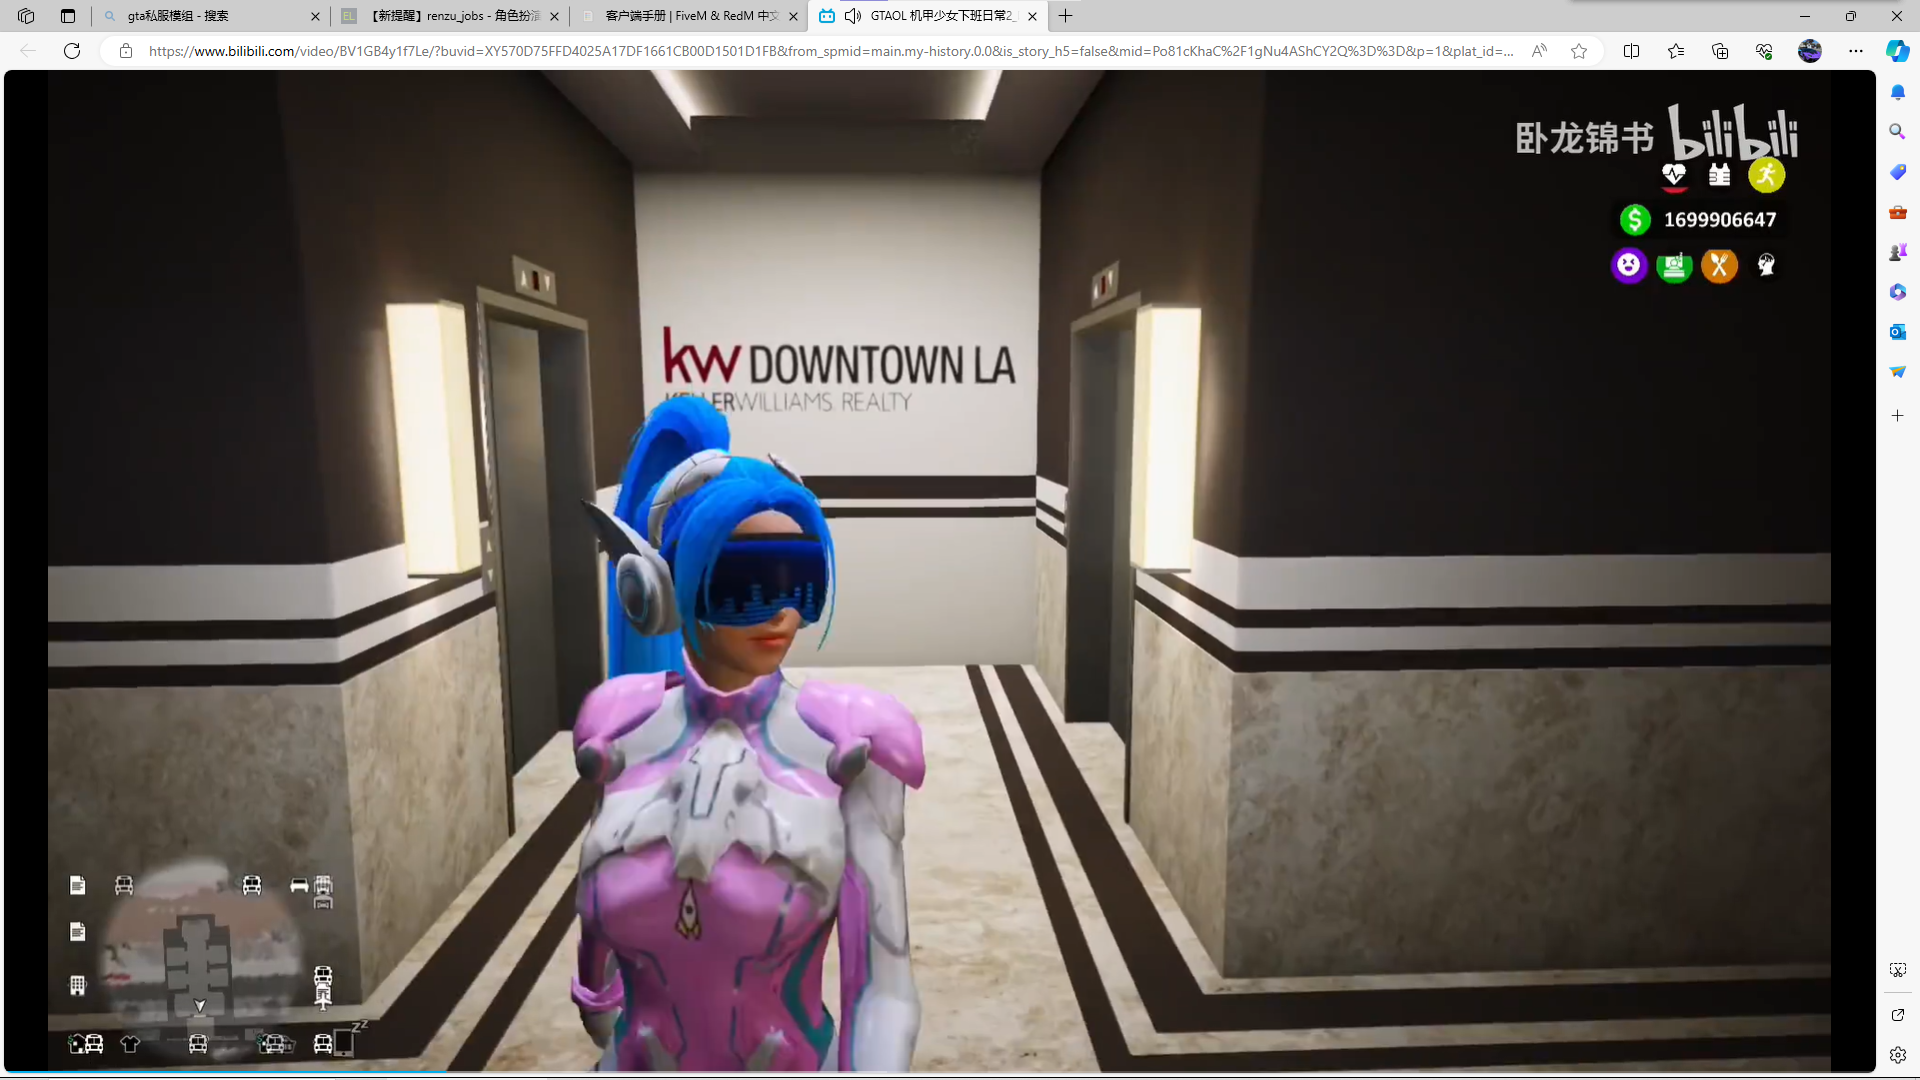Switch to the gta私服模组 search tab

pos(210,16)
